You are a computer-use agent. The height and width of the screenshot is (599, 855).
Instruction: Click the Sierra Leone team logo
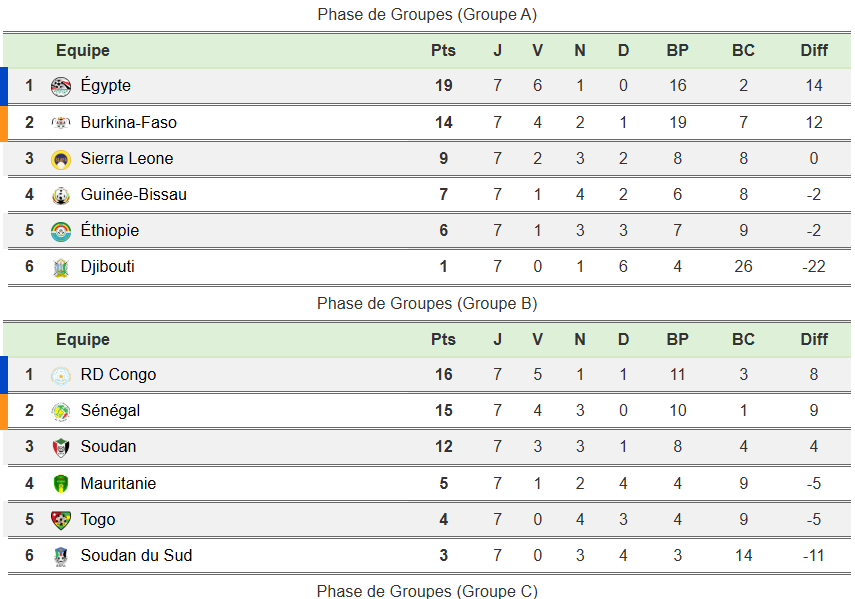pos(61,159)
